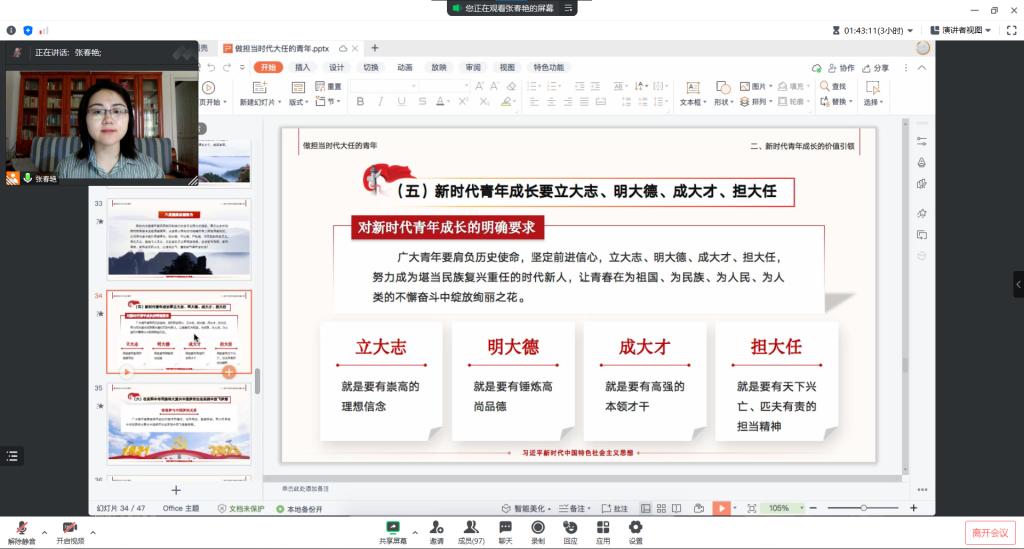Expand the Layout (版式) dropdown
Viewport: 1024px width, 549px height.
click(299, 102)
